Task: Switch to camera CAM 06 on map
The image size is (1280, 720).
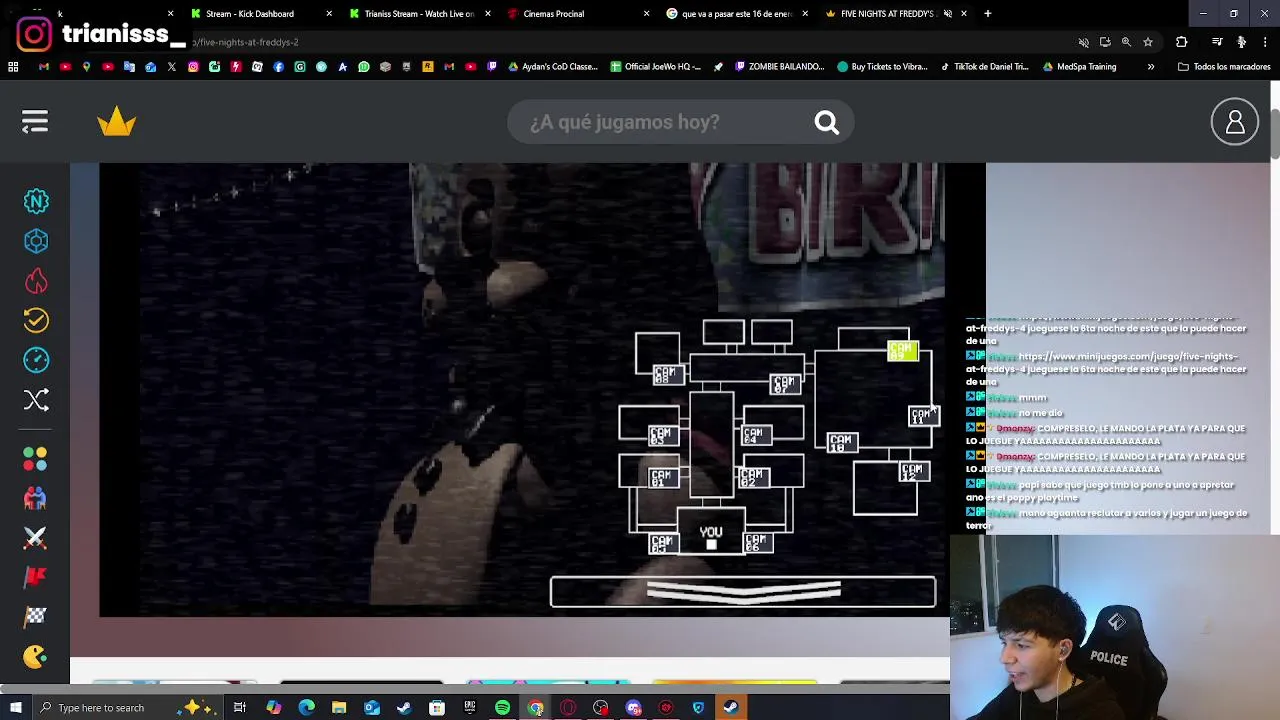Action: point(757,542)
